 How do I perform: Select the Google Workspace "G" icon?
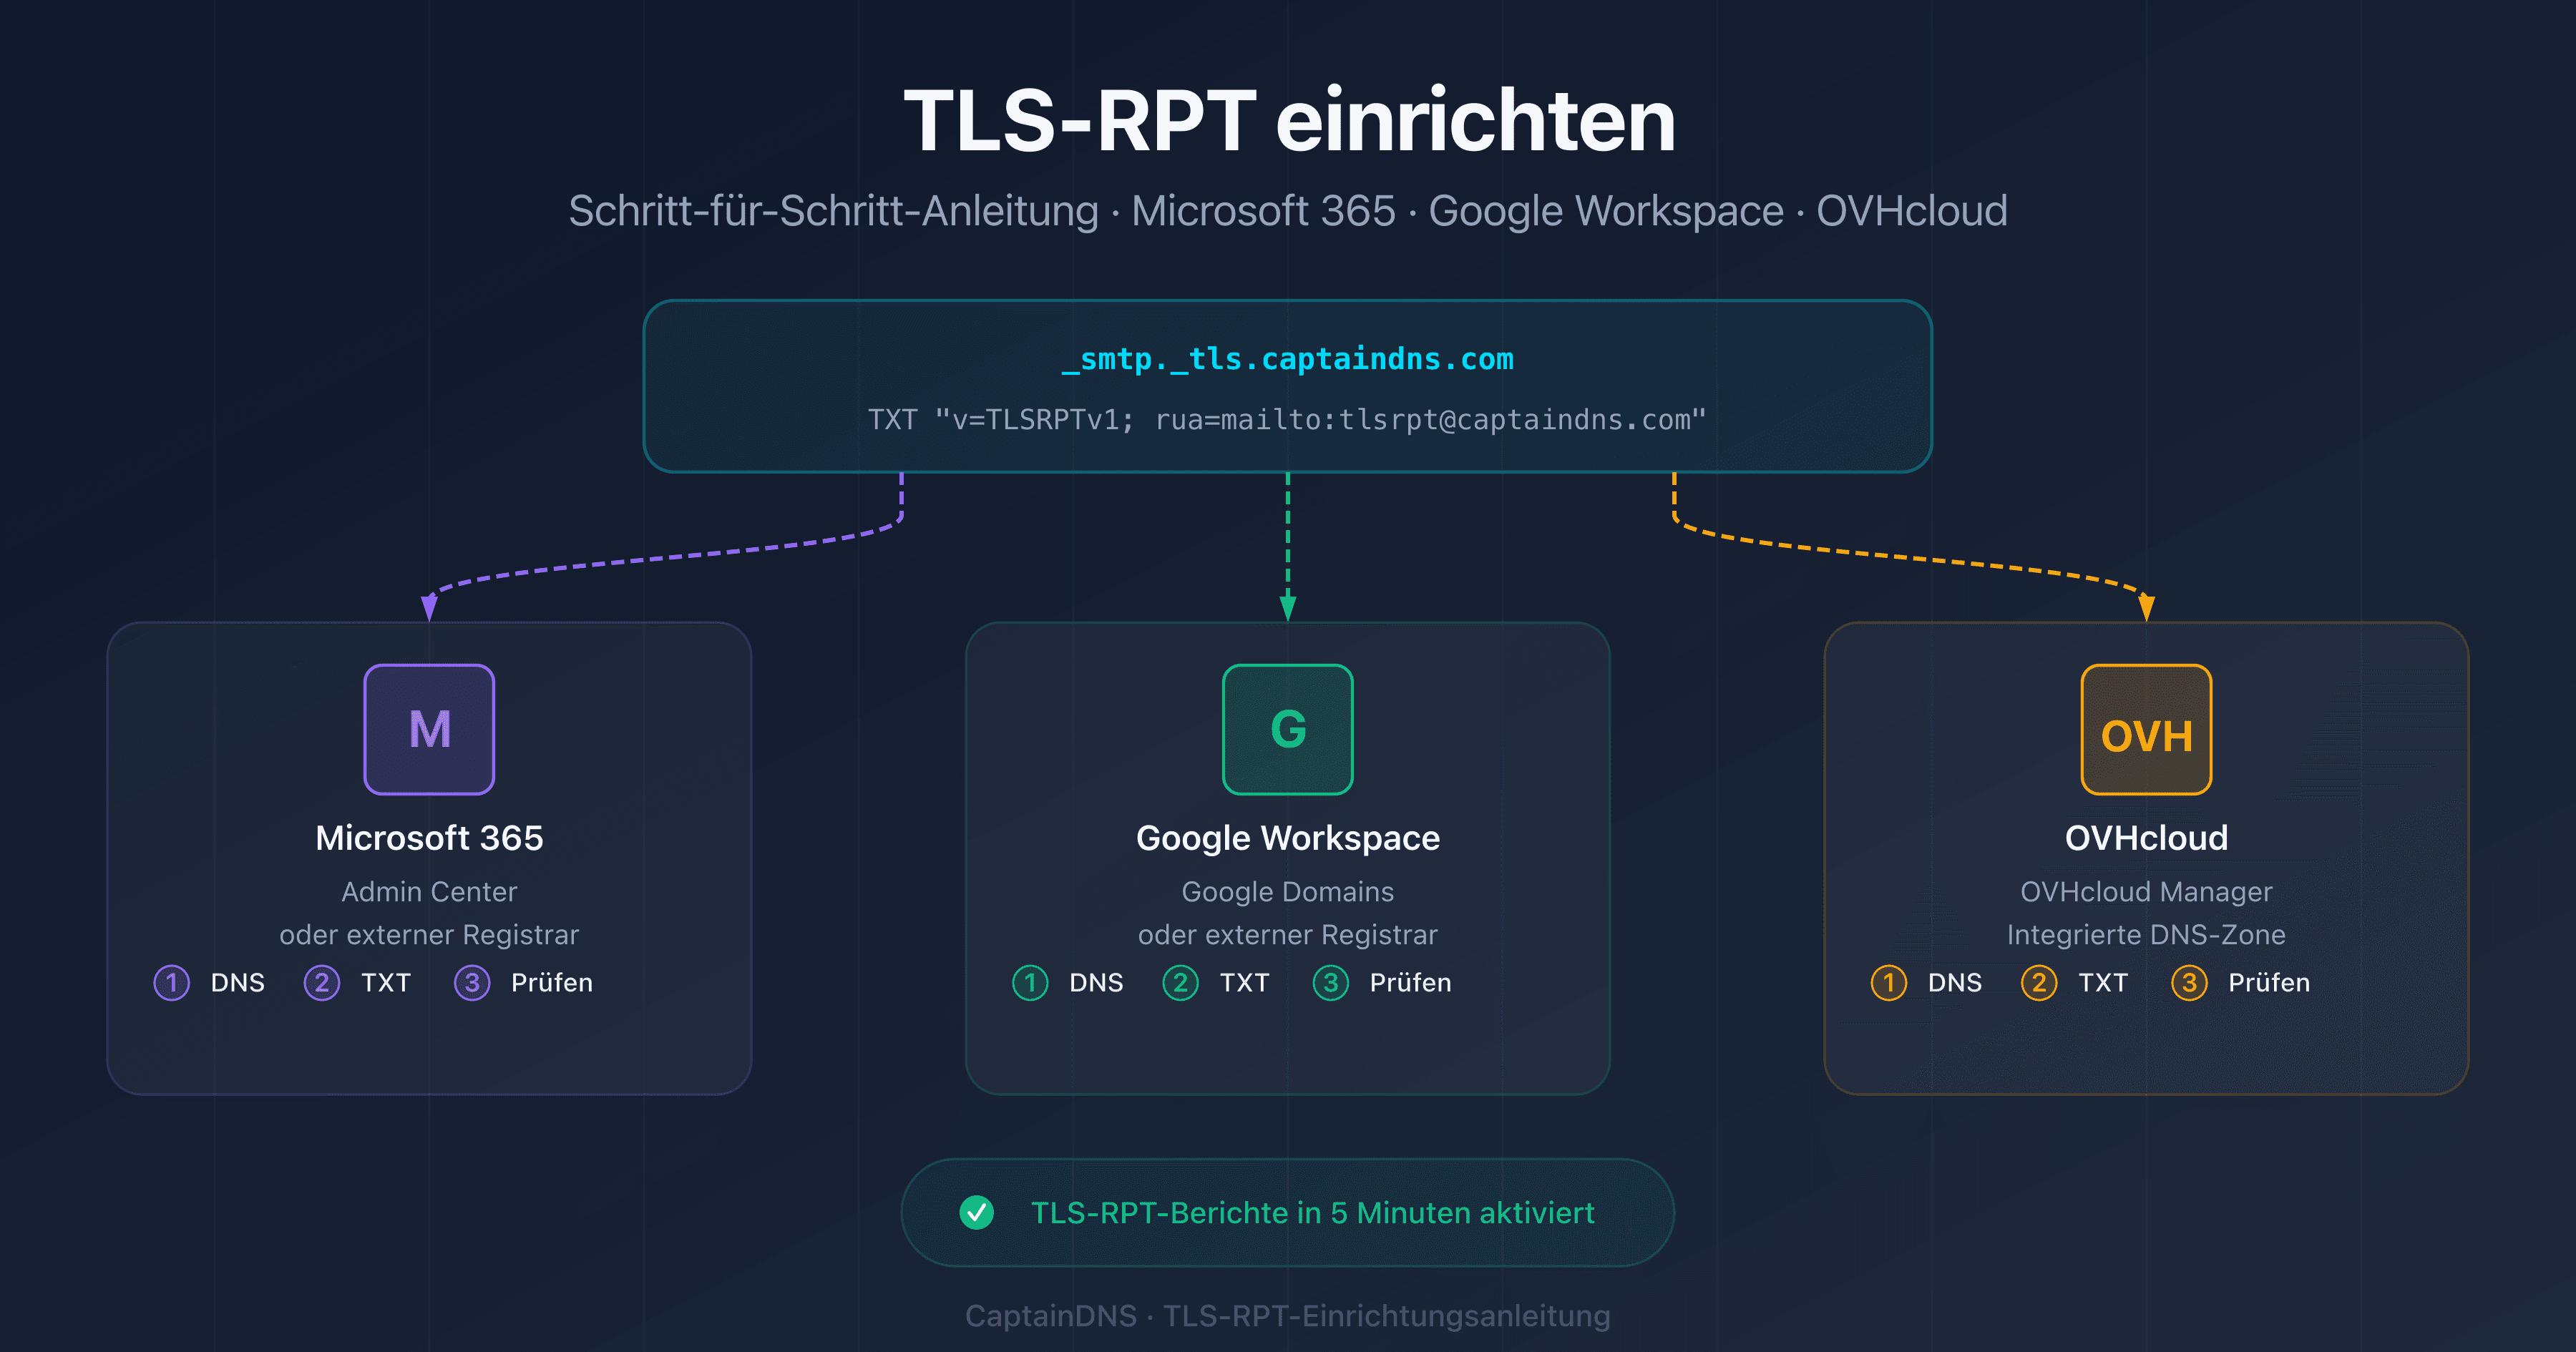1288,729
